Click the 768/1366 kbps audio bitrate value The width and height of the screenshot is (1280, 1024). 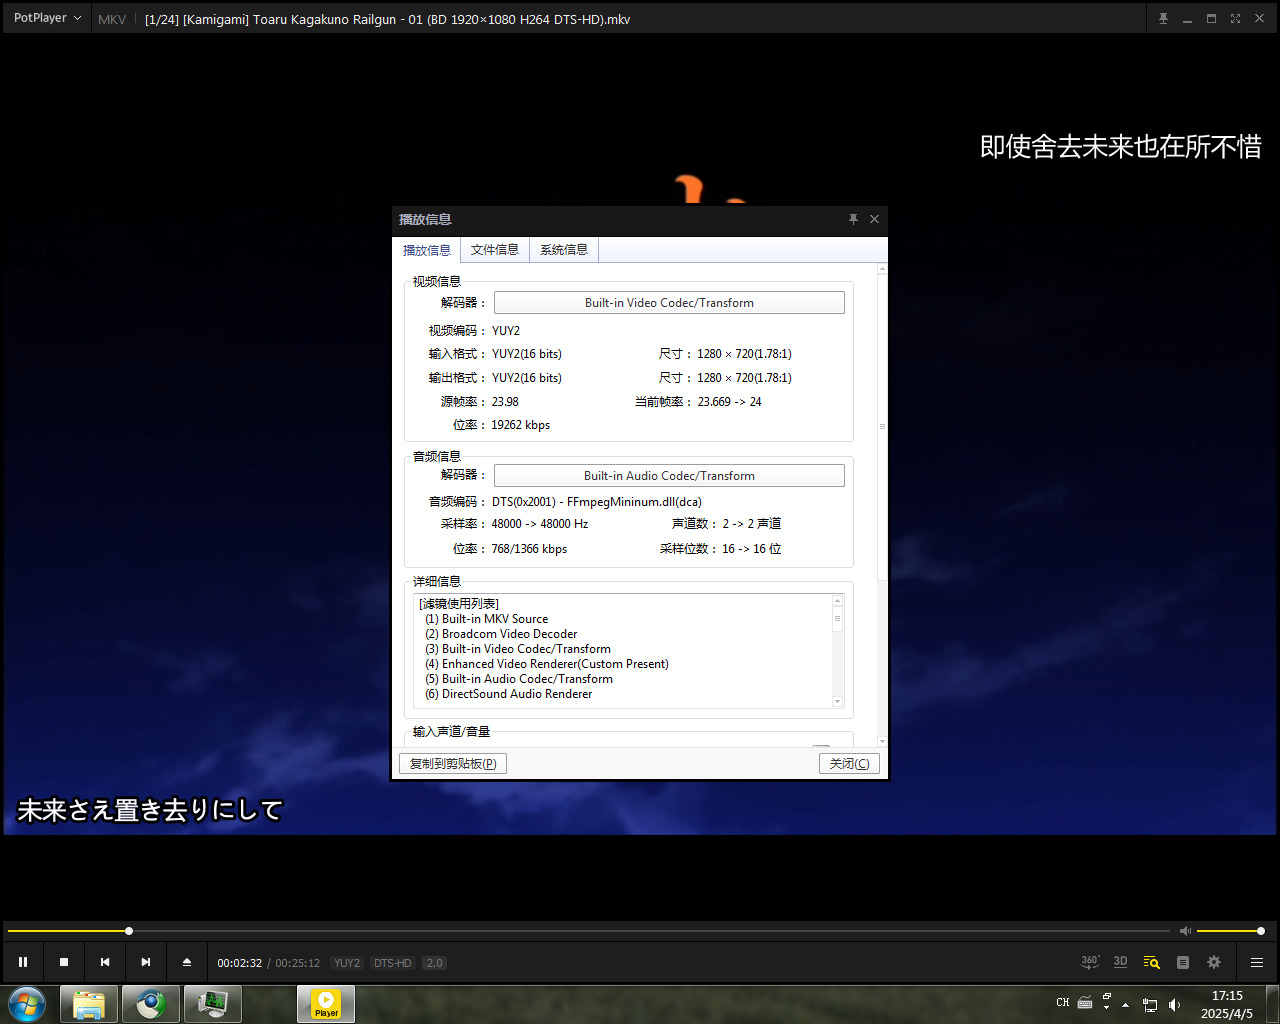coord(529,549)
